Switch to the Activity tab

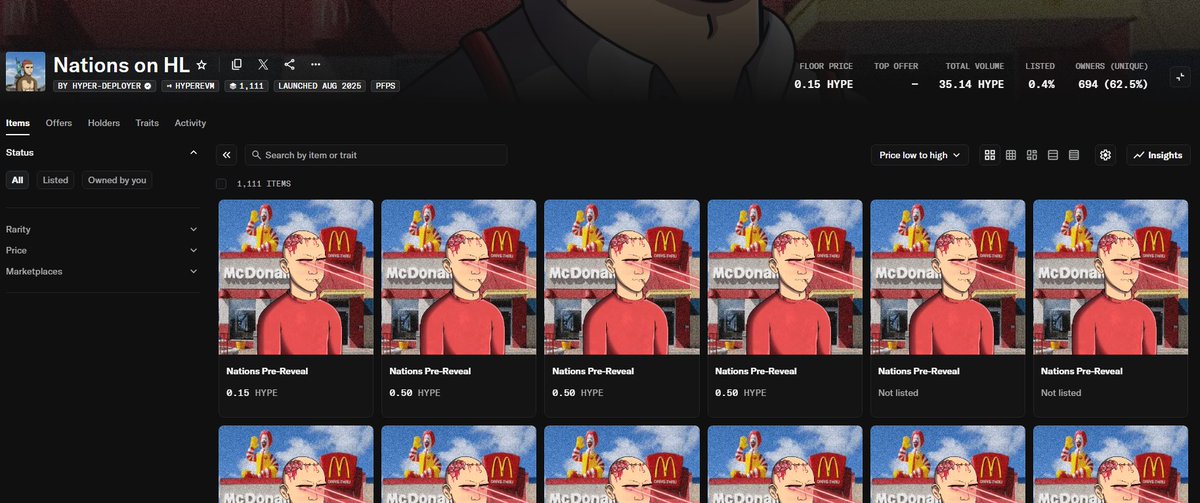pyautogui.click(x=190, y=123)
